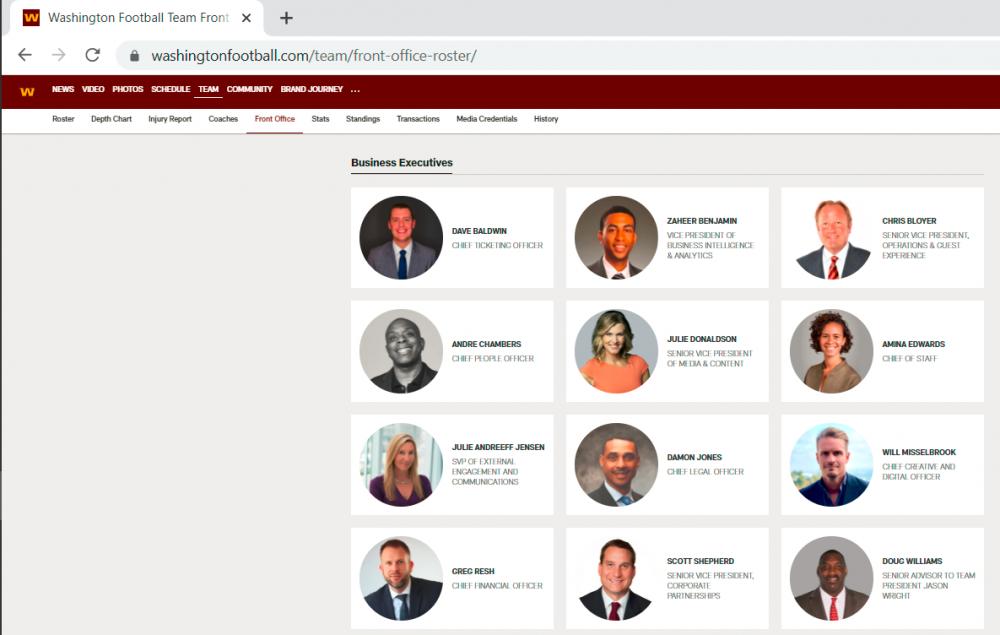Screen dimensions: 1000x635
Task: Open Damon Jones name link
Action: [x=694, y=458]
